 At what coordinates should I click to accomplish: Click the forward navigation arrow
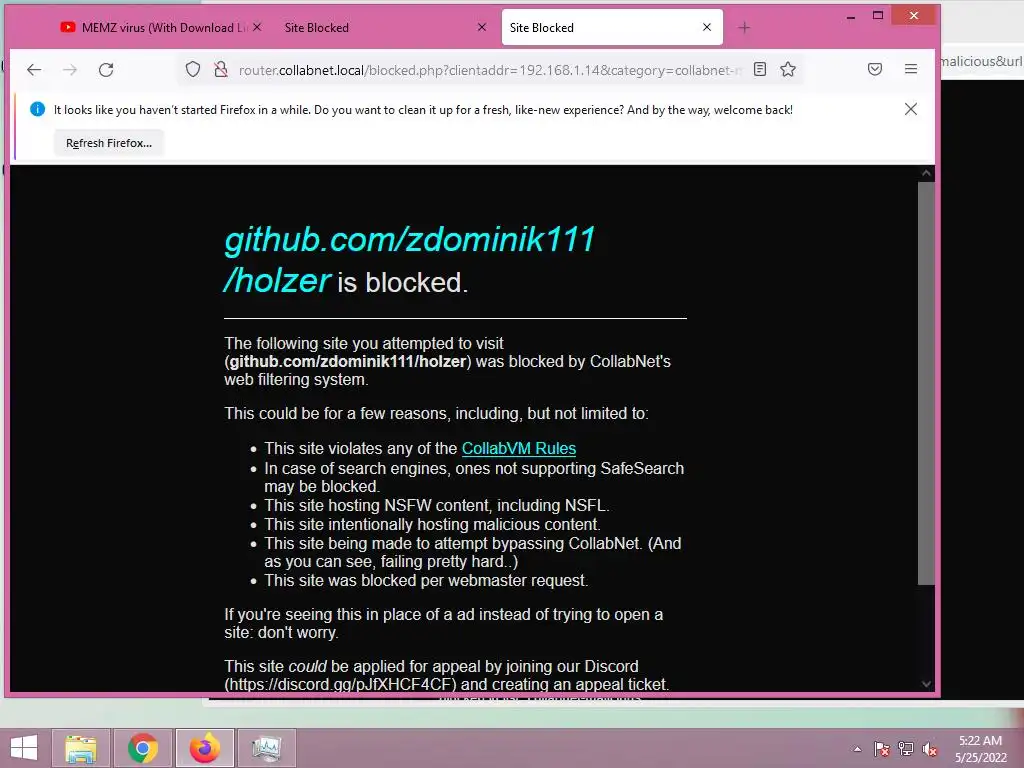pos(70,69)
